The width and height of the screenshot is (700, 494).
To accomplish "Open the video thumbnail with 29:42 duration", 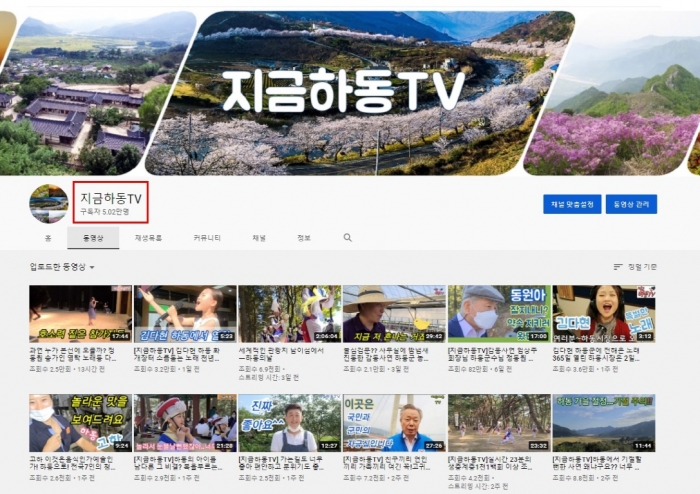I will (394, 314).
